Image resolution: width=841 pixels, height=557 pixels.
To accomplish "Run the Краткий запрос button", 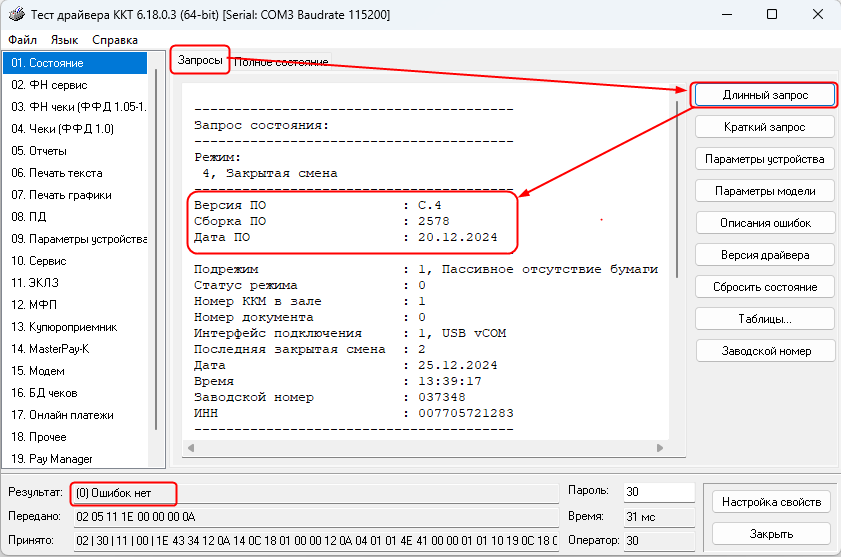I will (765, 127).
